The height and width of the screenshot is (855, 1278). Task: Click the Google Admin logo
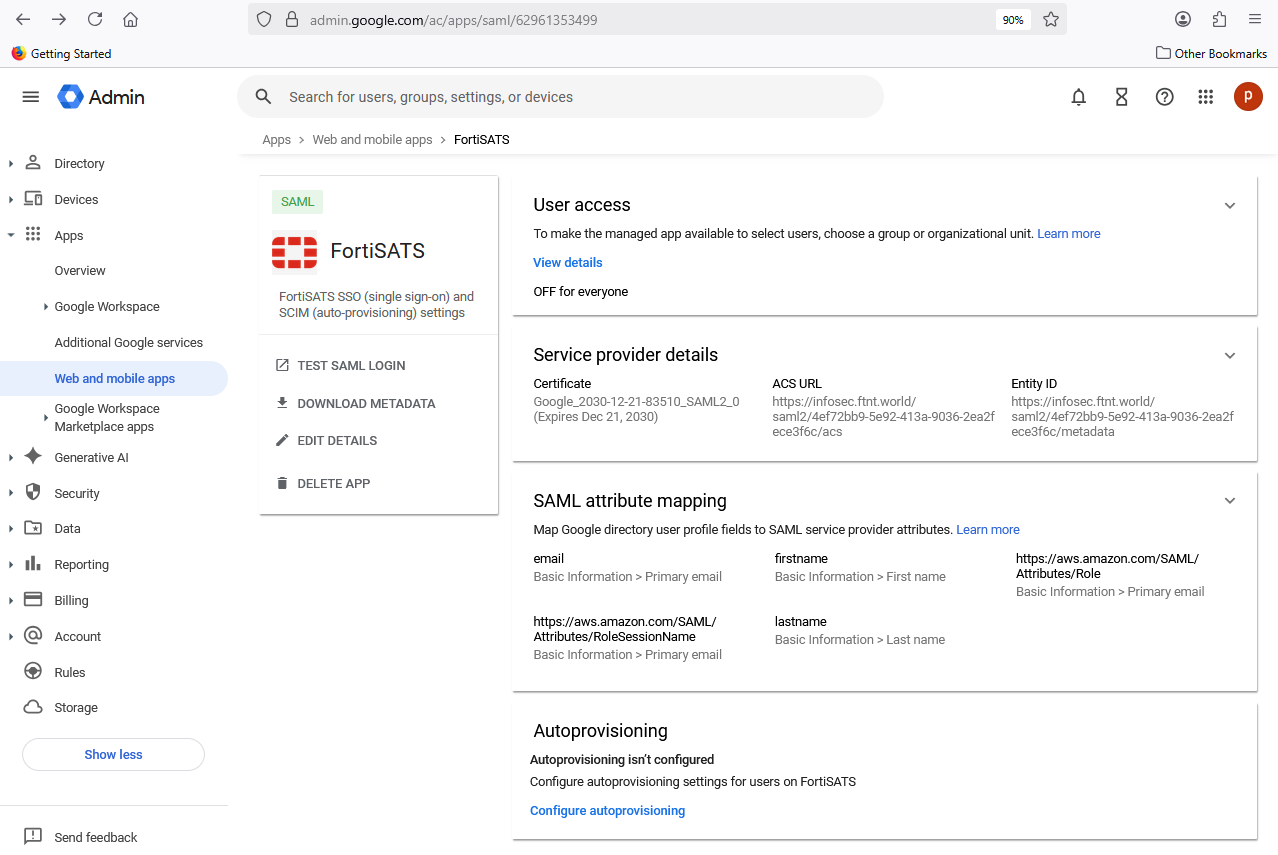[101, 97]
